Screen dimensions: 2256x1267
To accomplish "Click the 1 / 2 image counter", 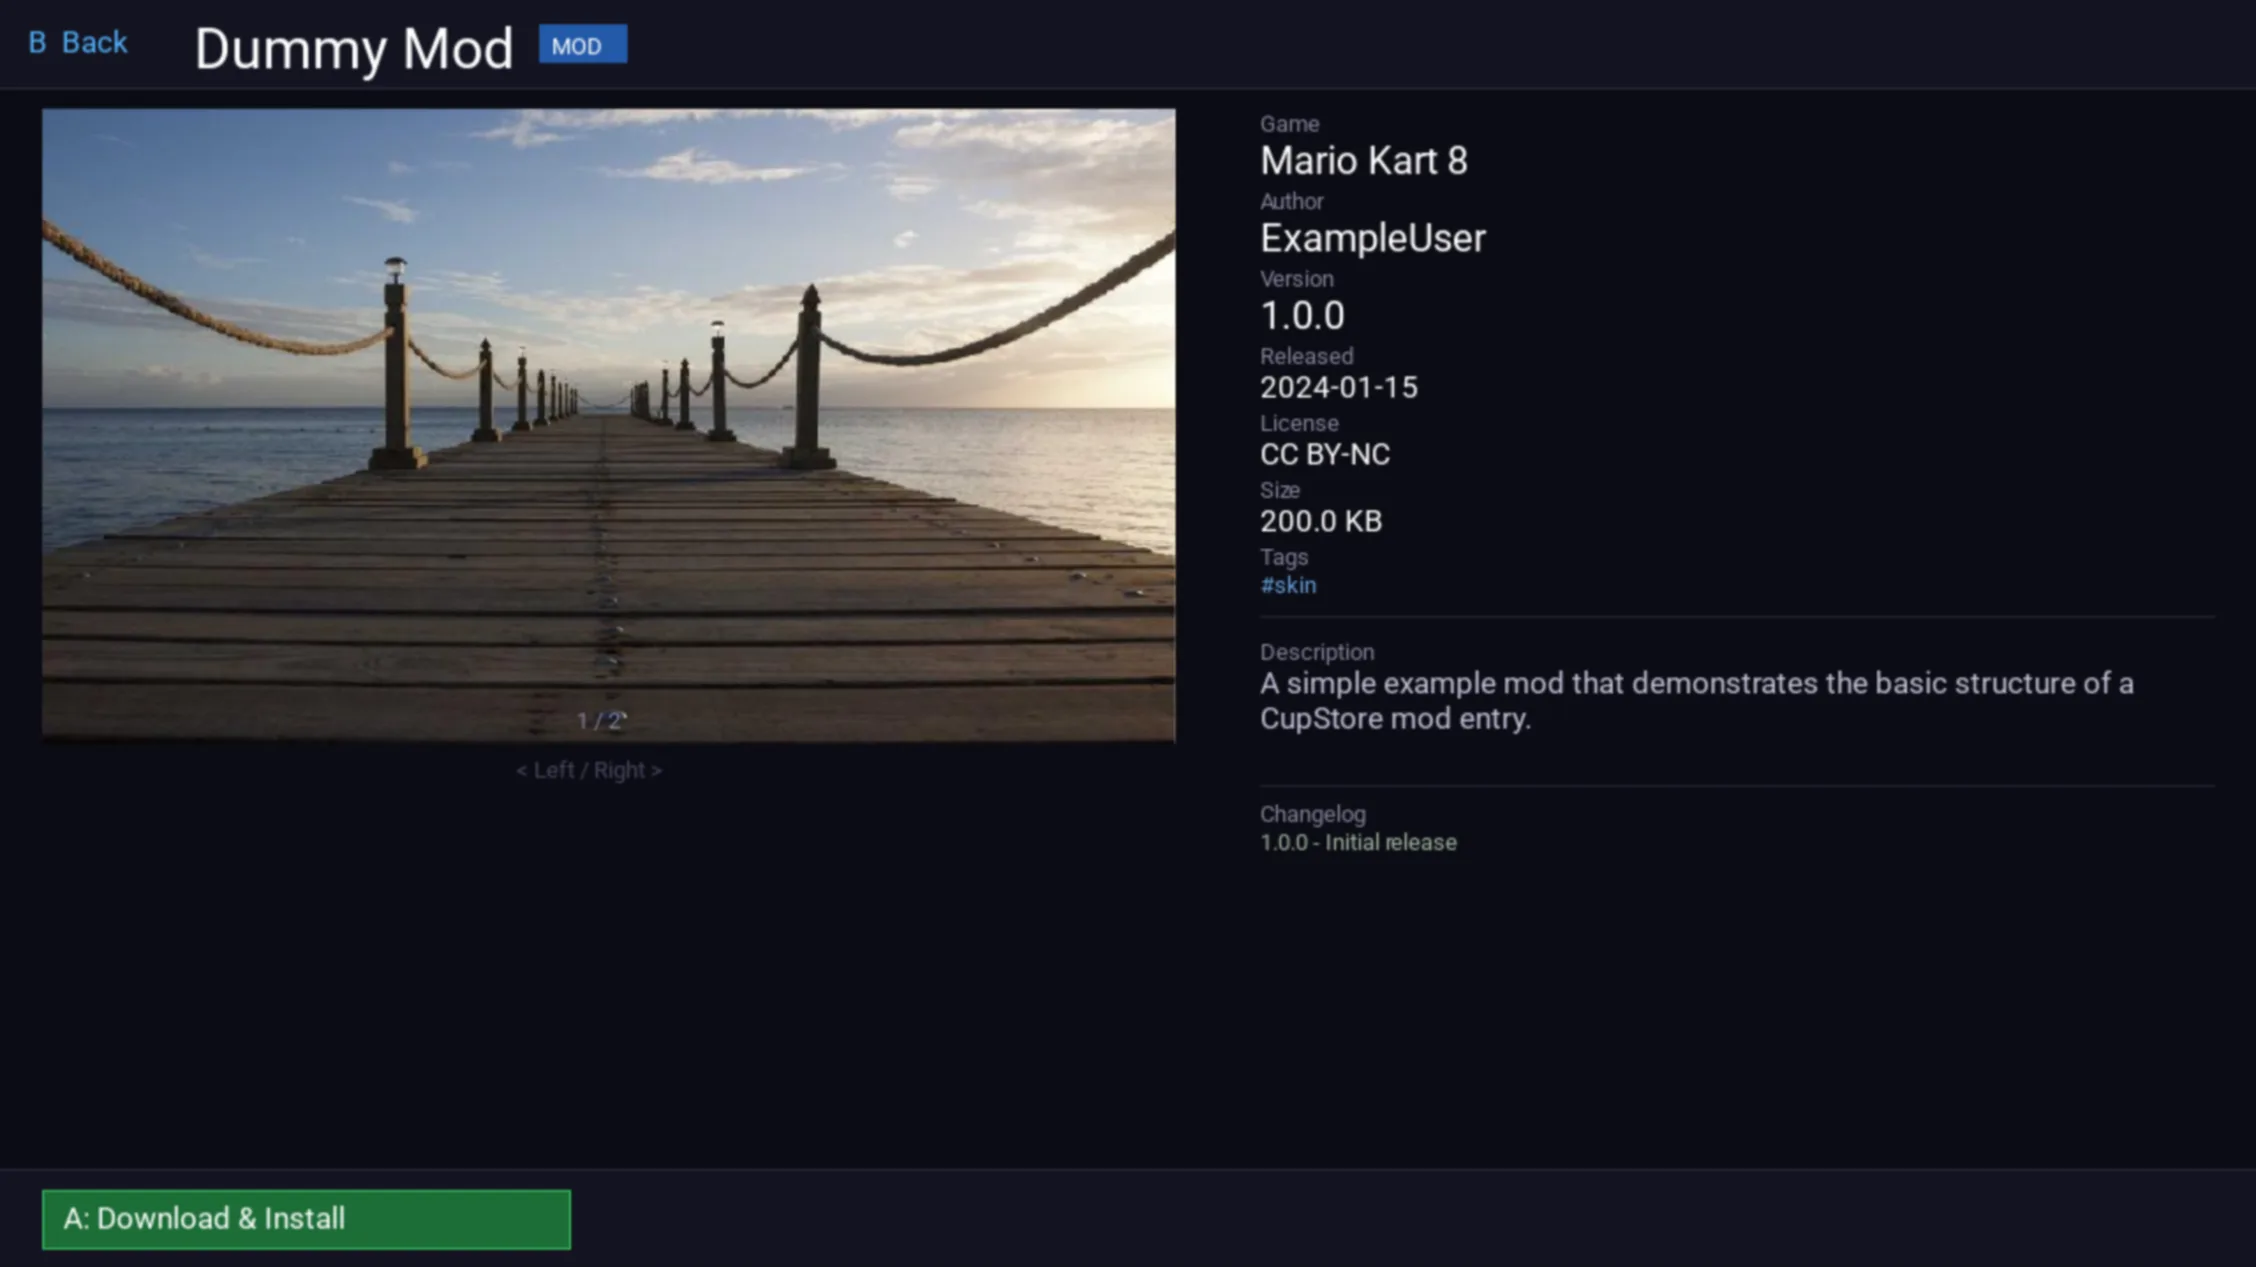I will click(600, 721).
